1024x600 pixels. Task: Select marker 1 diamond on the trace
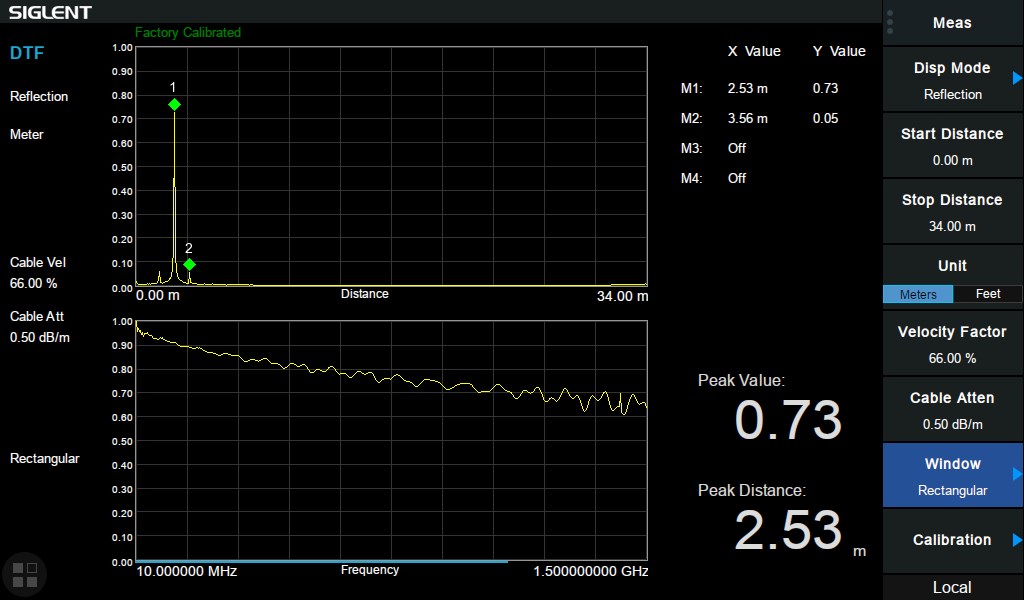tap(174, 104)
